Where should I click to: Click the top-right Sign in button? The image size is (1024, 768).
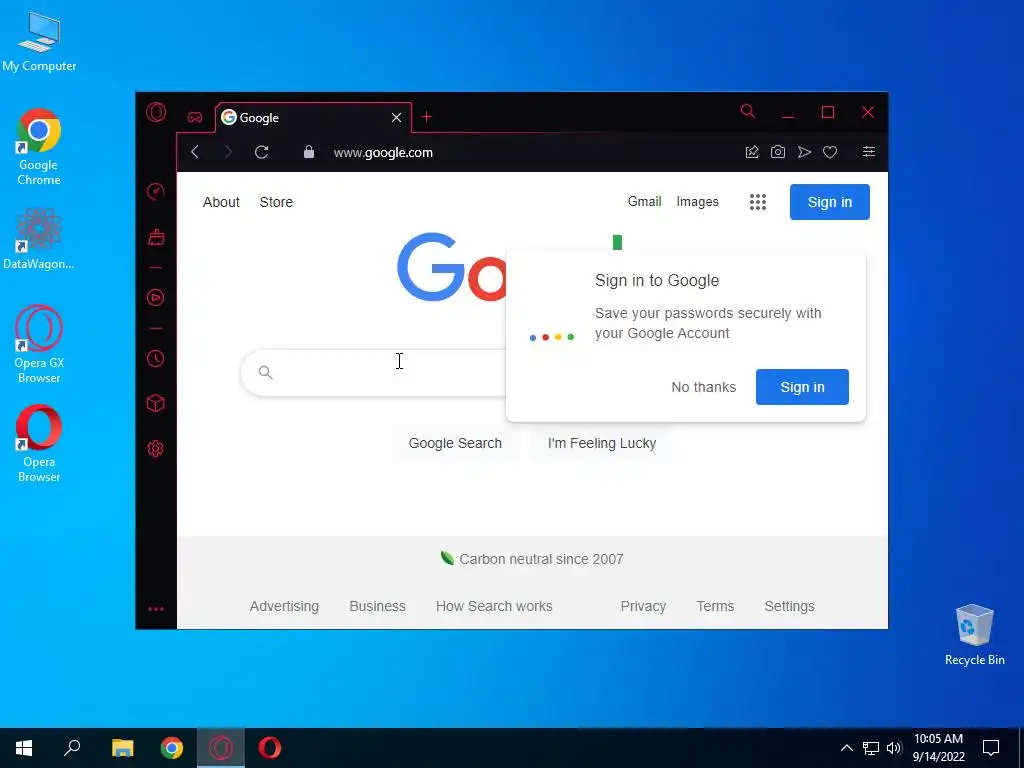[x=829, y=202]
